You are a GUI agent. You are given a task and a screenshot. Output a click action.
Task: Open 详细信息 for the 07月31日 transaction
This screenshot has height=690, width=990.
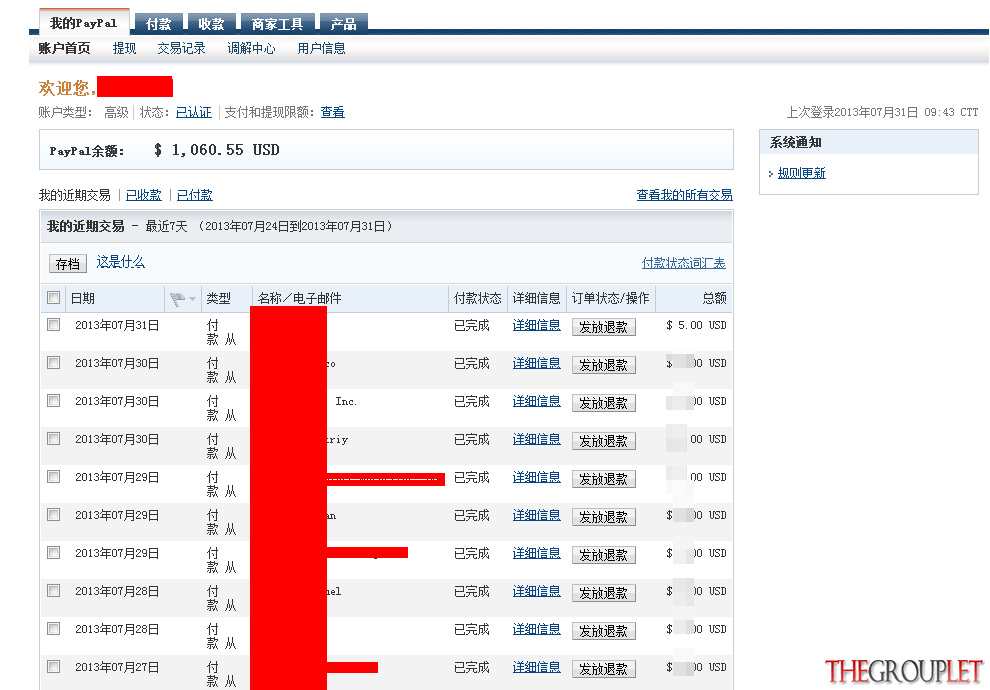(x=537, y=325)
